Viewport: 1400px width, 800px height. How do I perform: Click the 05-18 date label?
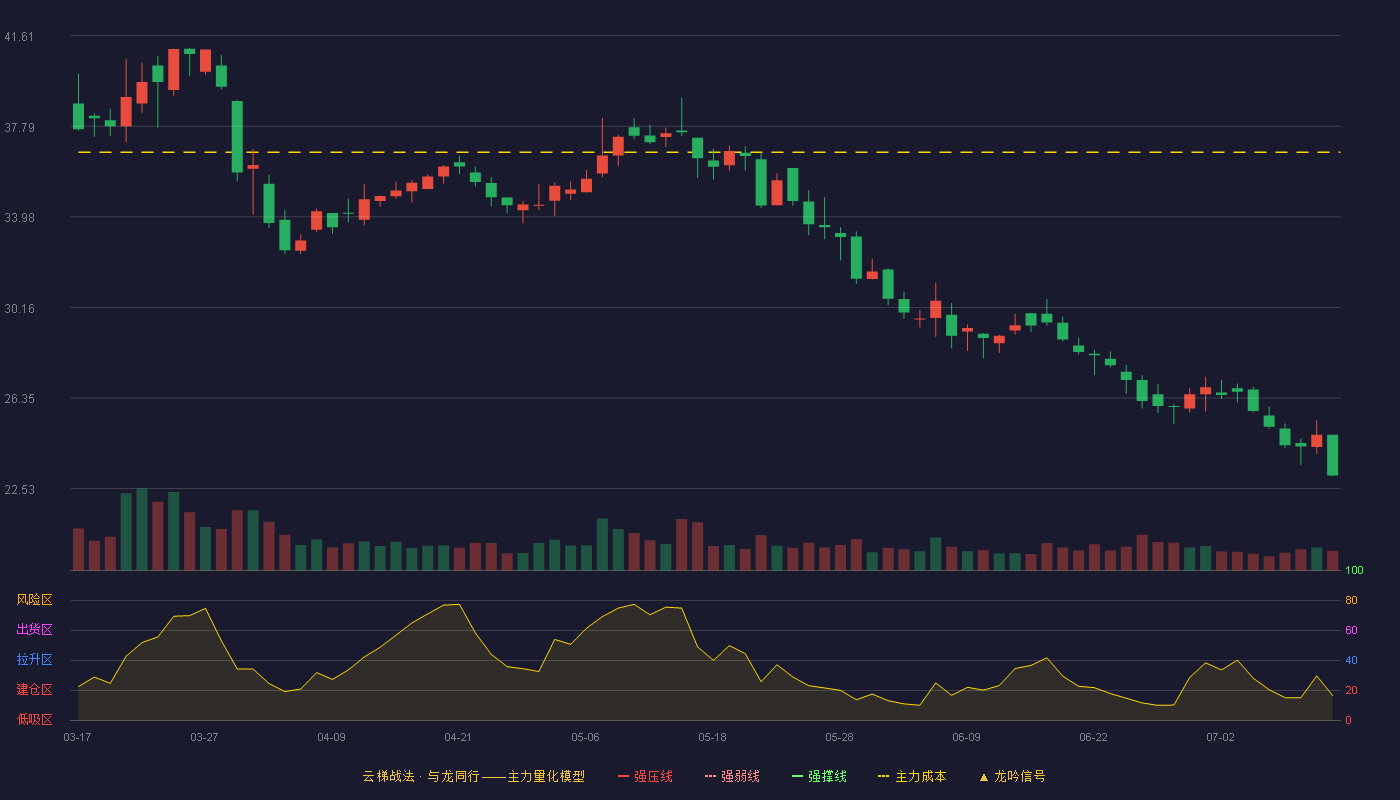pyautogui.click(x=712, y=737)
